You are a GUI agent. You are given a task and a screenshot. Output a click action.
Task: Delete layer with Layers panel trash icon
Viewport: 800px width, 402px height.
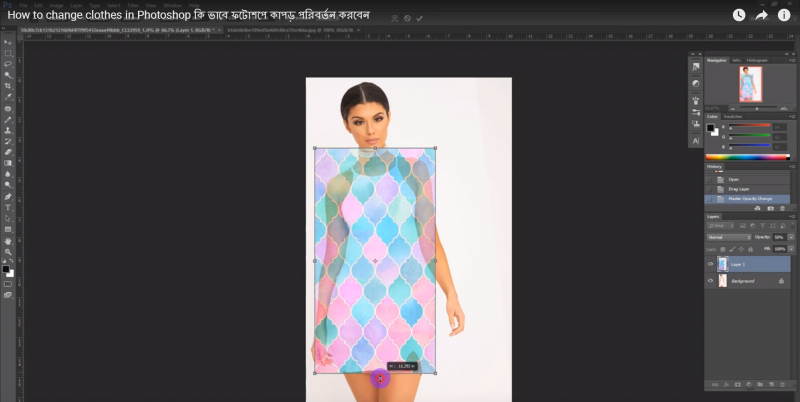click(782, 385)
